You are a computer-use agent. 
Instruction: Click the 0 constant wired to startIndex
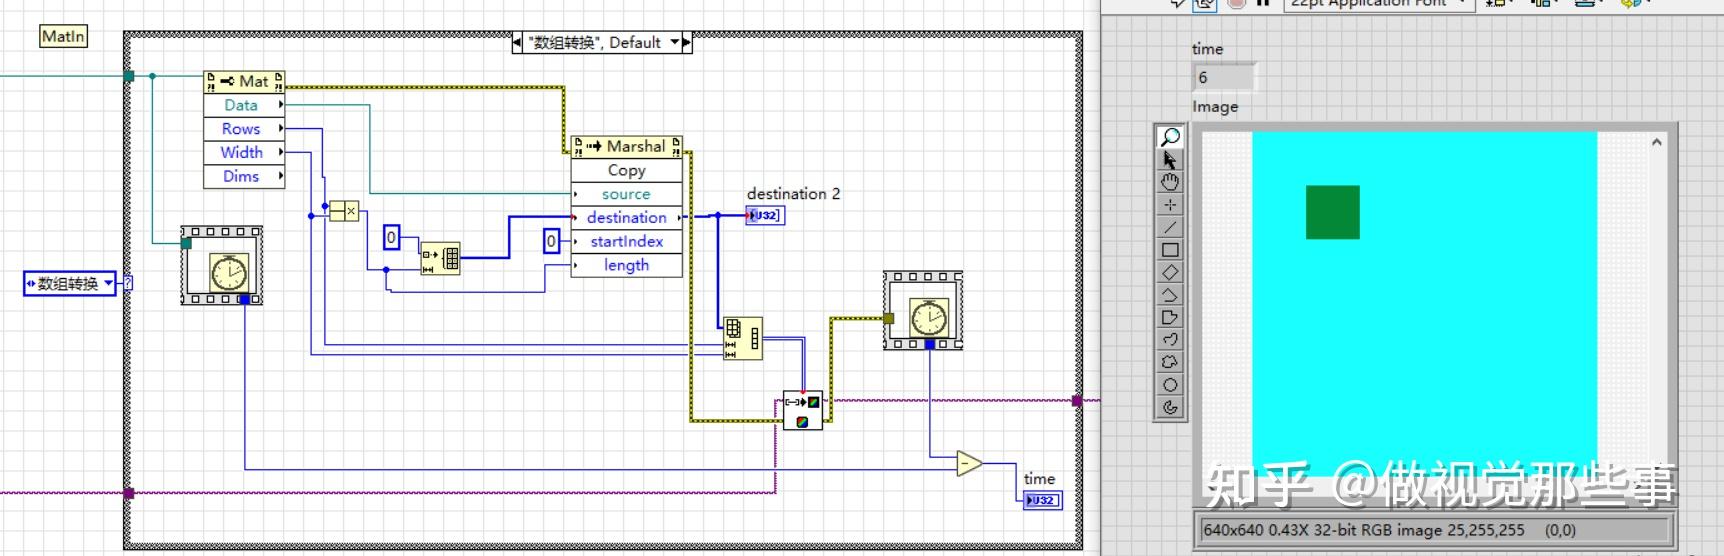[551, 241]
